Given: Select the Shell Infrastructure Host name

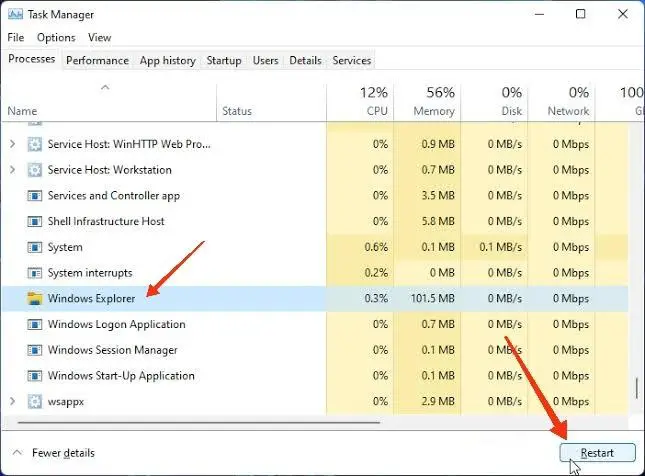Looking at the screenshot, I should tap(106, 221).
